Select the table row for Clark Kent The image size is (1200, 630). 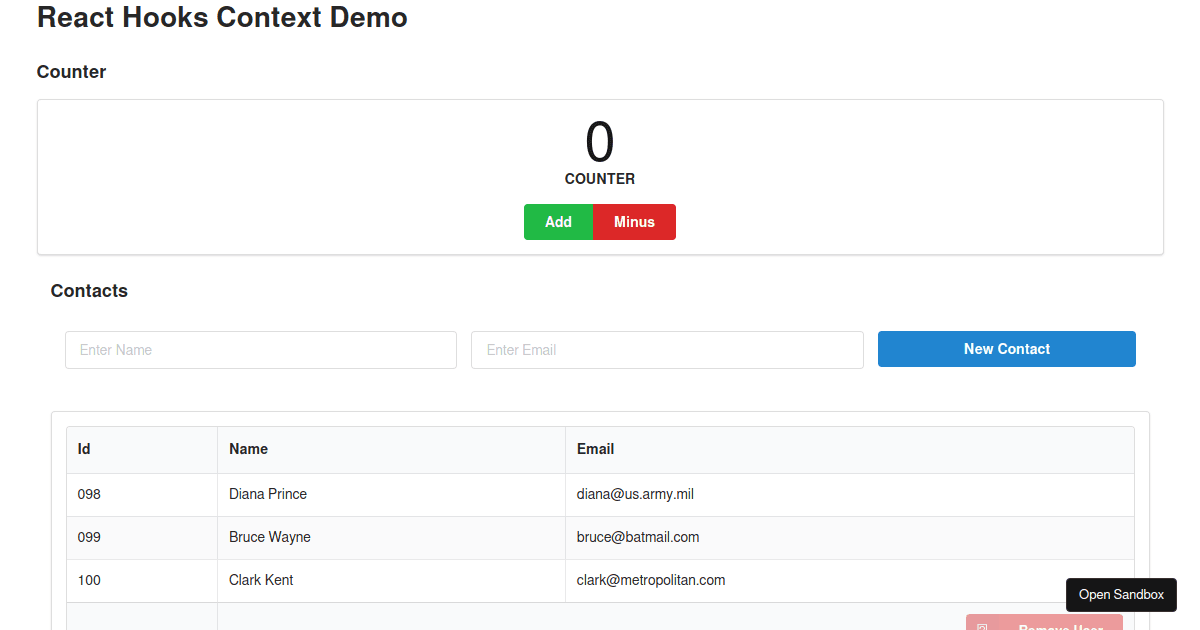pyautogui.click(x=260, y=580)
